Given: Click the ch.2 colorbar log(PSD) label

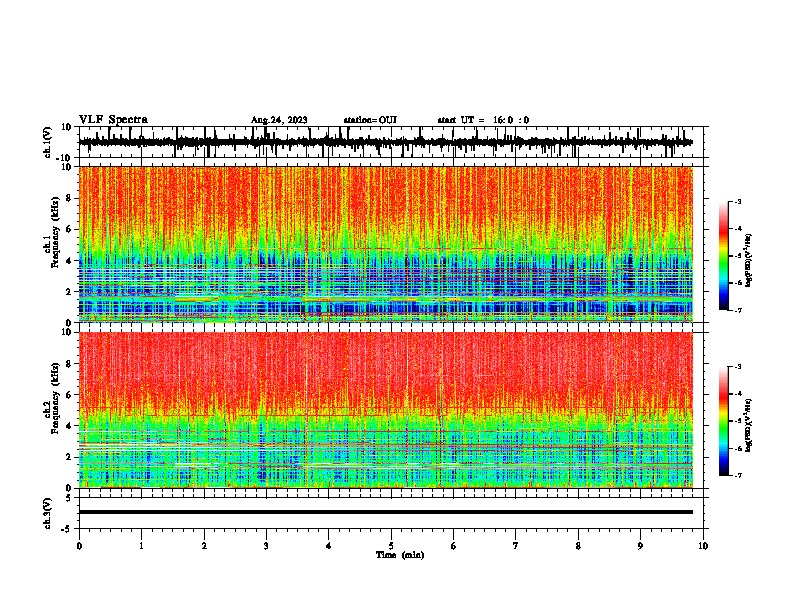Looking at the screenshot, I should 749,425.
